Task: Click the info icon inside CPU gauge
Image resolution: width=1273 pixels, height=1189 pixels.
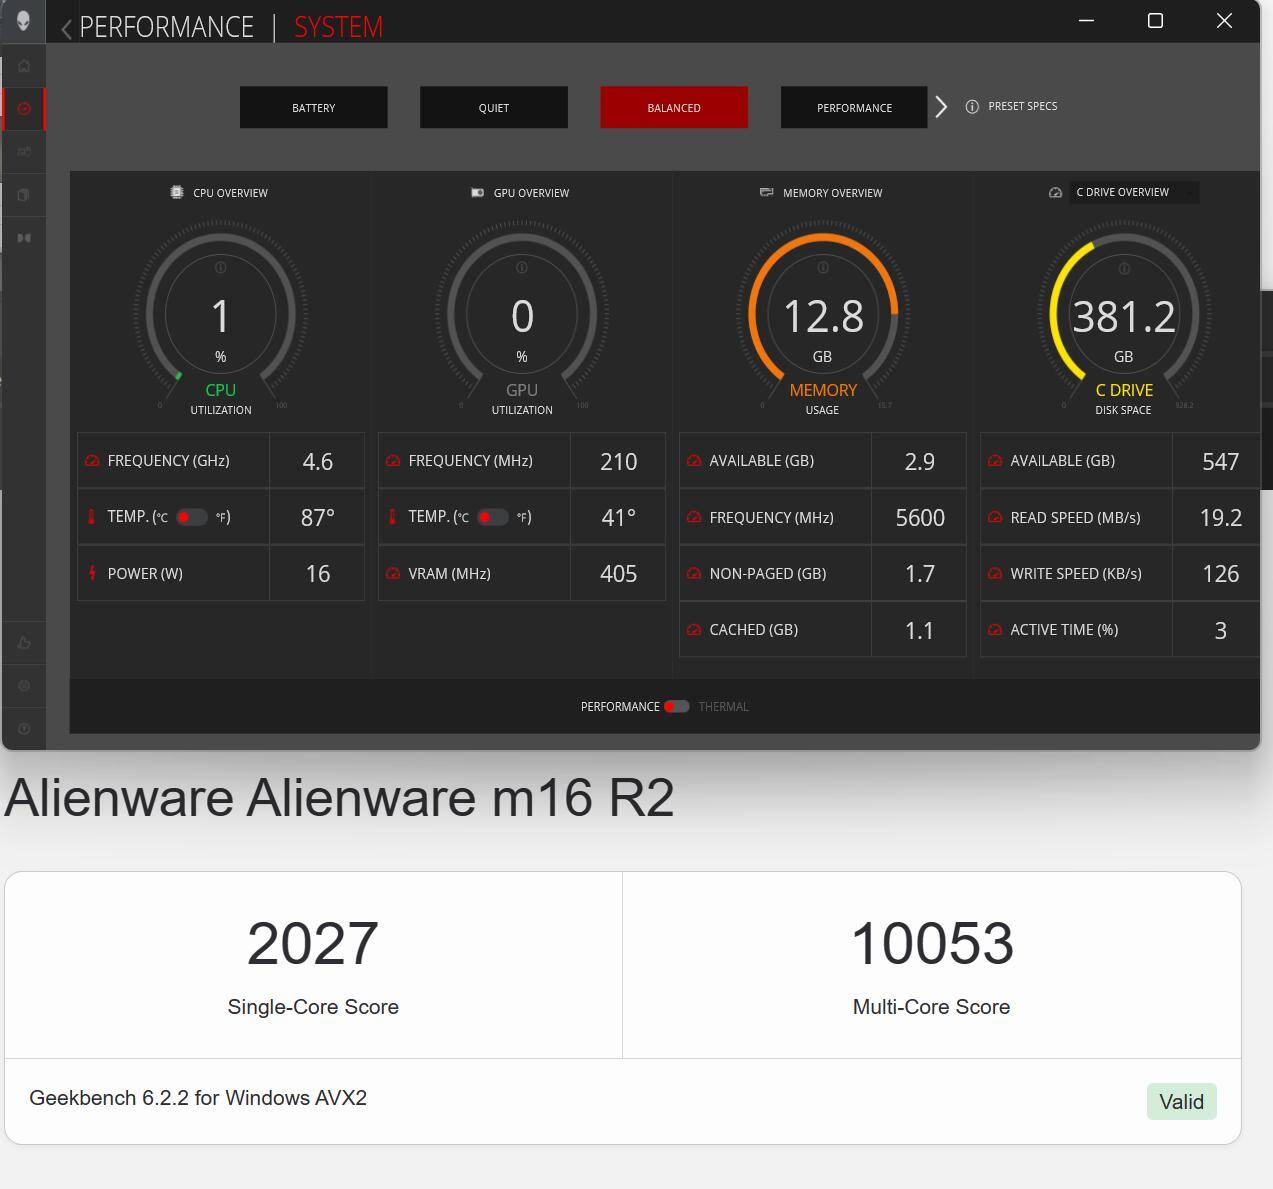Action: [x=221, y=268]
